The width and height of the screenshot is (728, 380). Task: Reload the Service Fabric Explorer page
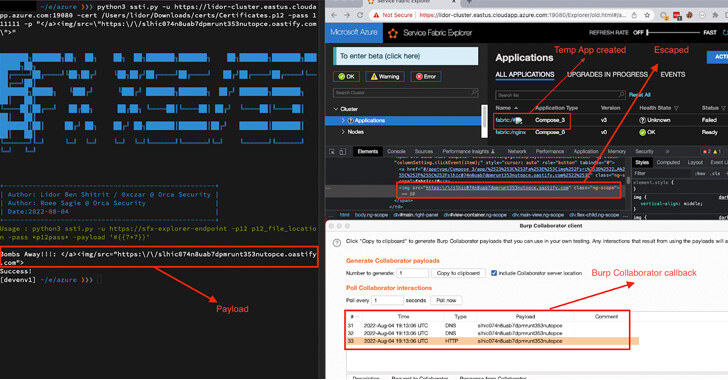click(x=360, y=15)
